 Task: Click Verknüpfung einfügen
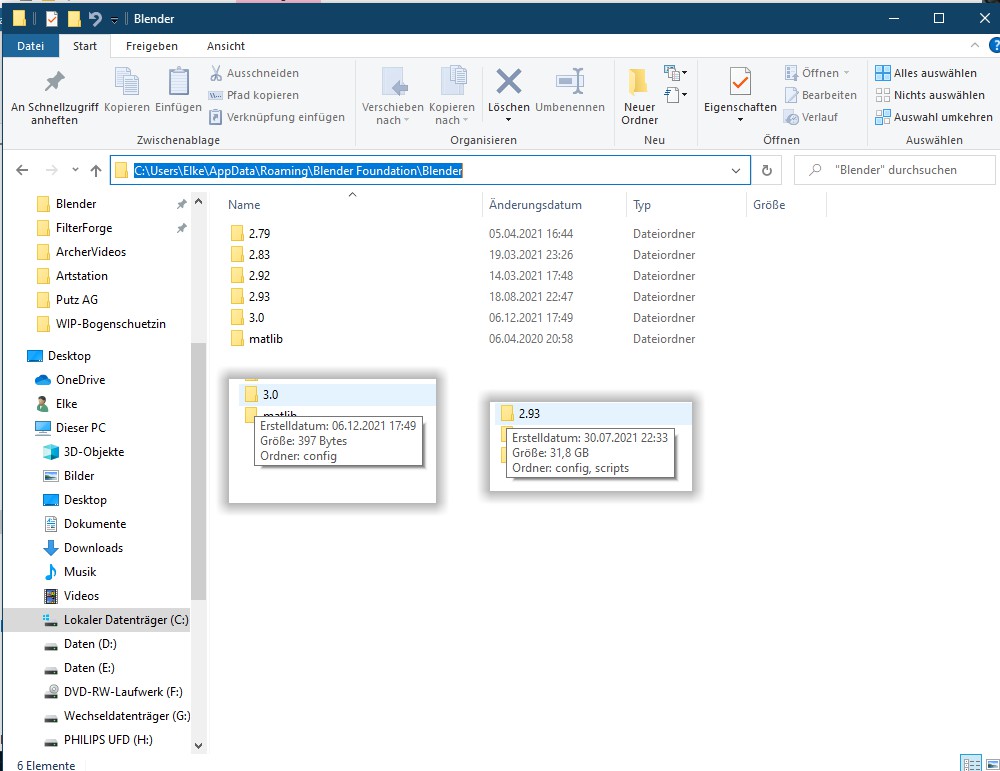pos(278,117)
